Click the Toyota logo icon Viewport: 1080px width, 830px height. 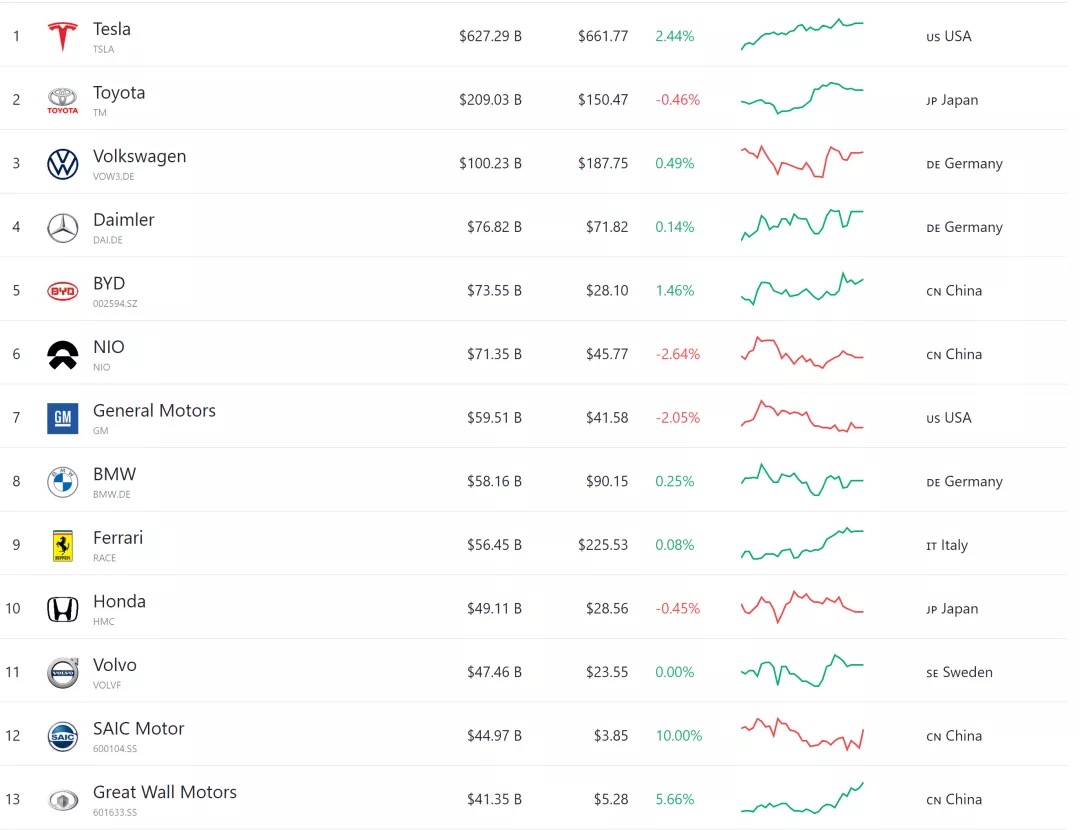pyautogui.click(x=63, y=100)
